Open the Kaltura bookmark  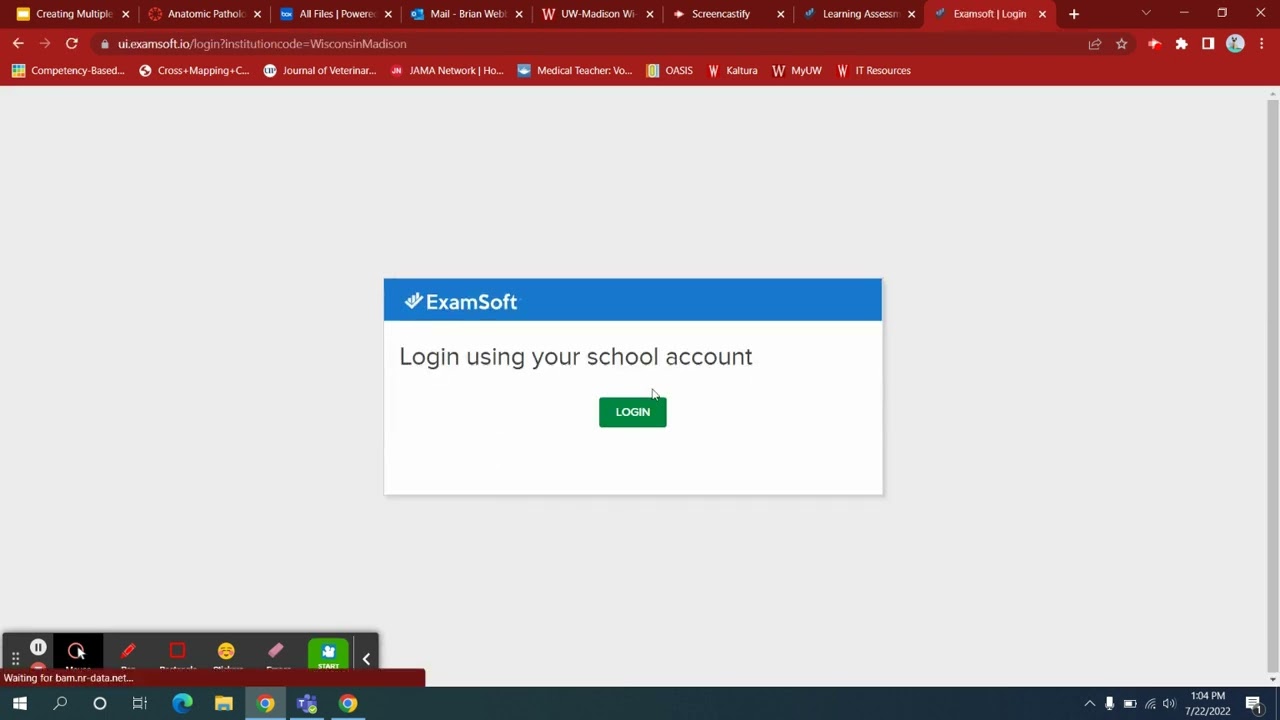pyautogui.click(x=732, y=71)
